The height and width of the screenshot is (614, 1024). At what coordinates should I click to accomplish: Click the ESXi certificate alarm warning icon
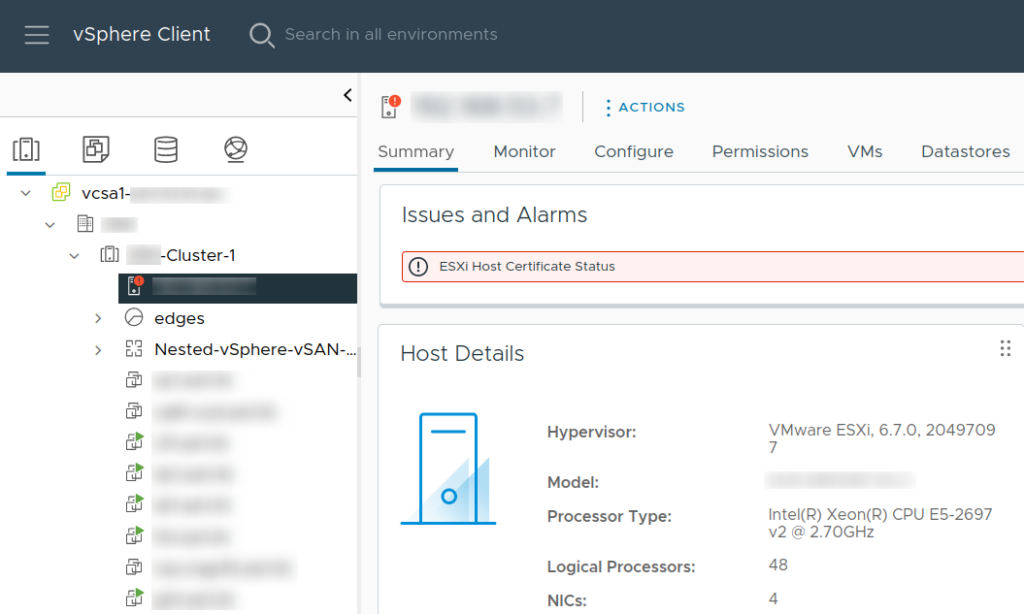pos(419,267)
